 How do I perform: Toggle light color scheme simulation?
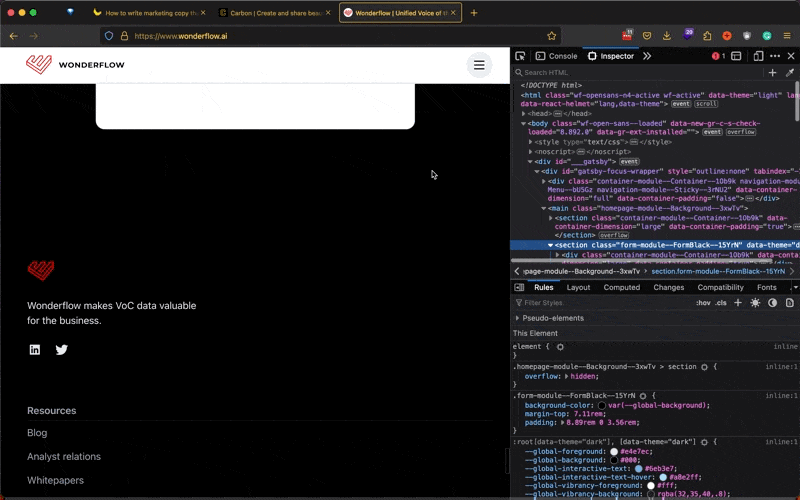click(x=755, y=303)
